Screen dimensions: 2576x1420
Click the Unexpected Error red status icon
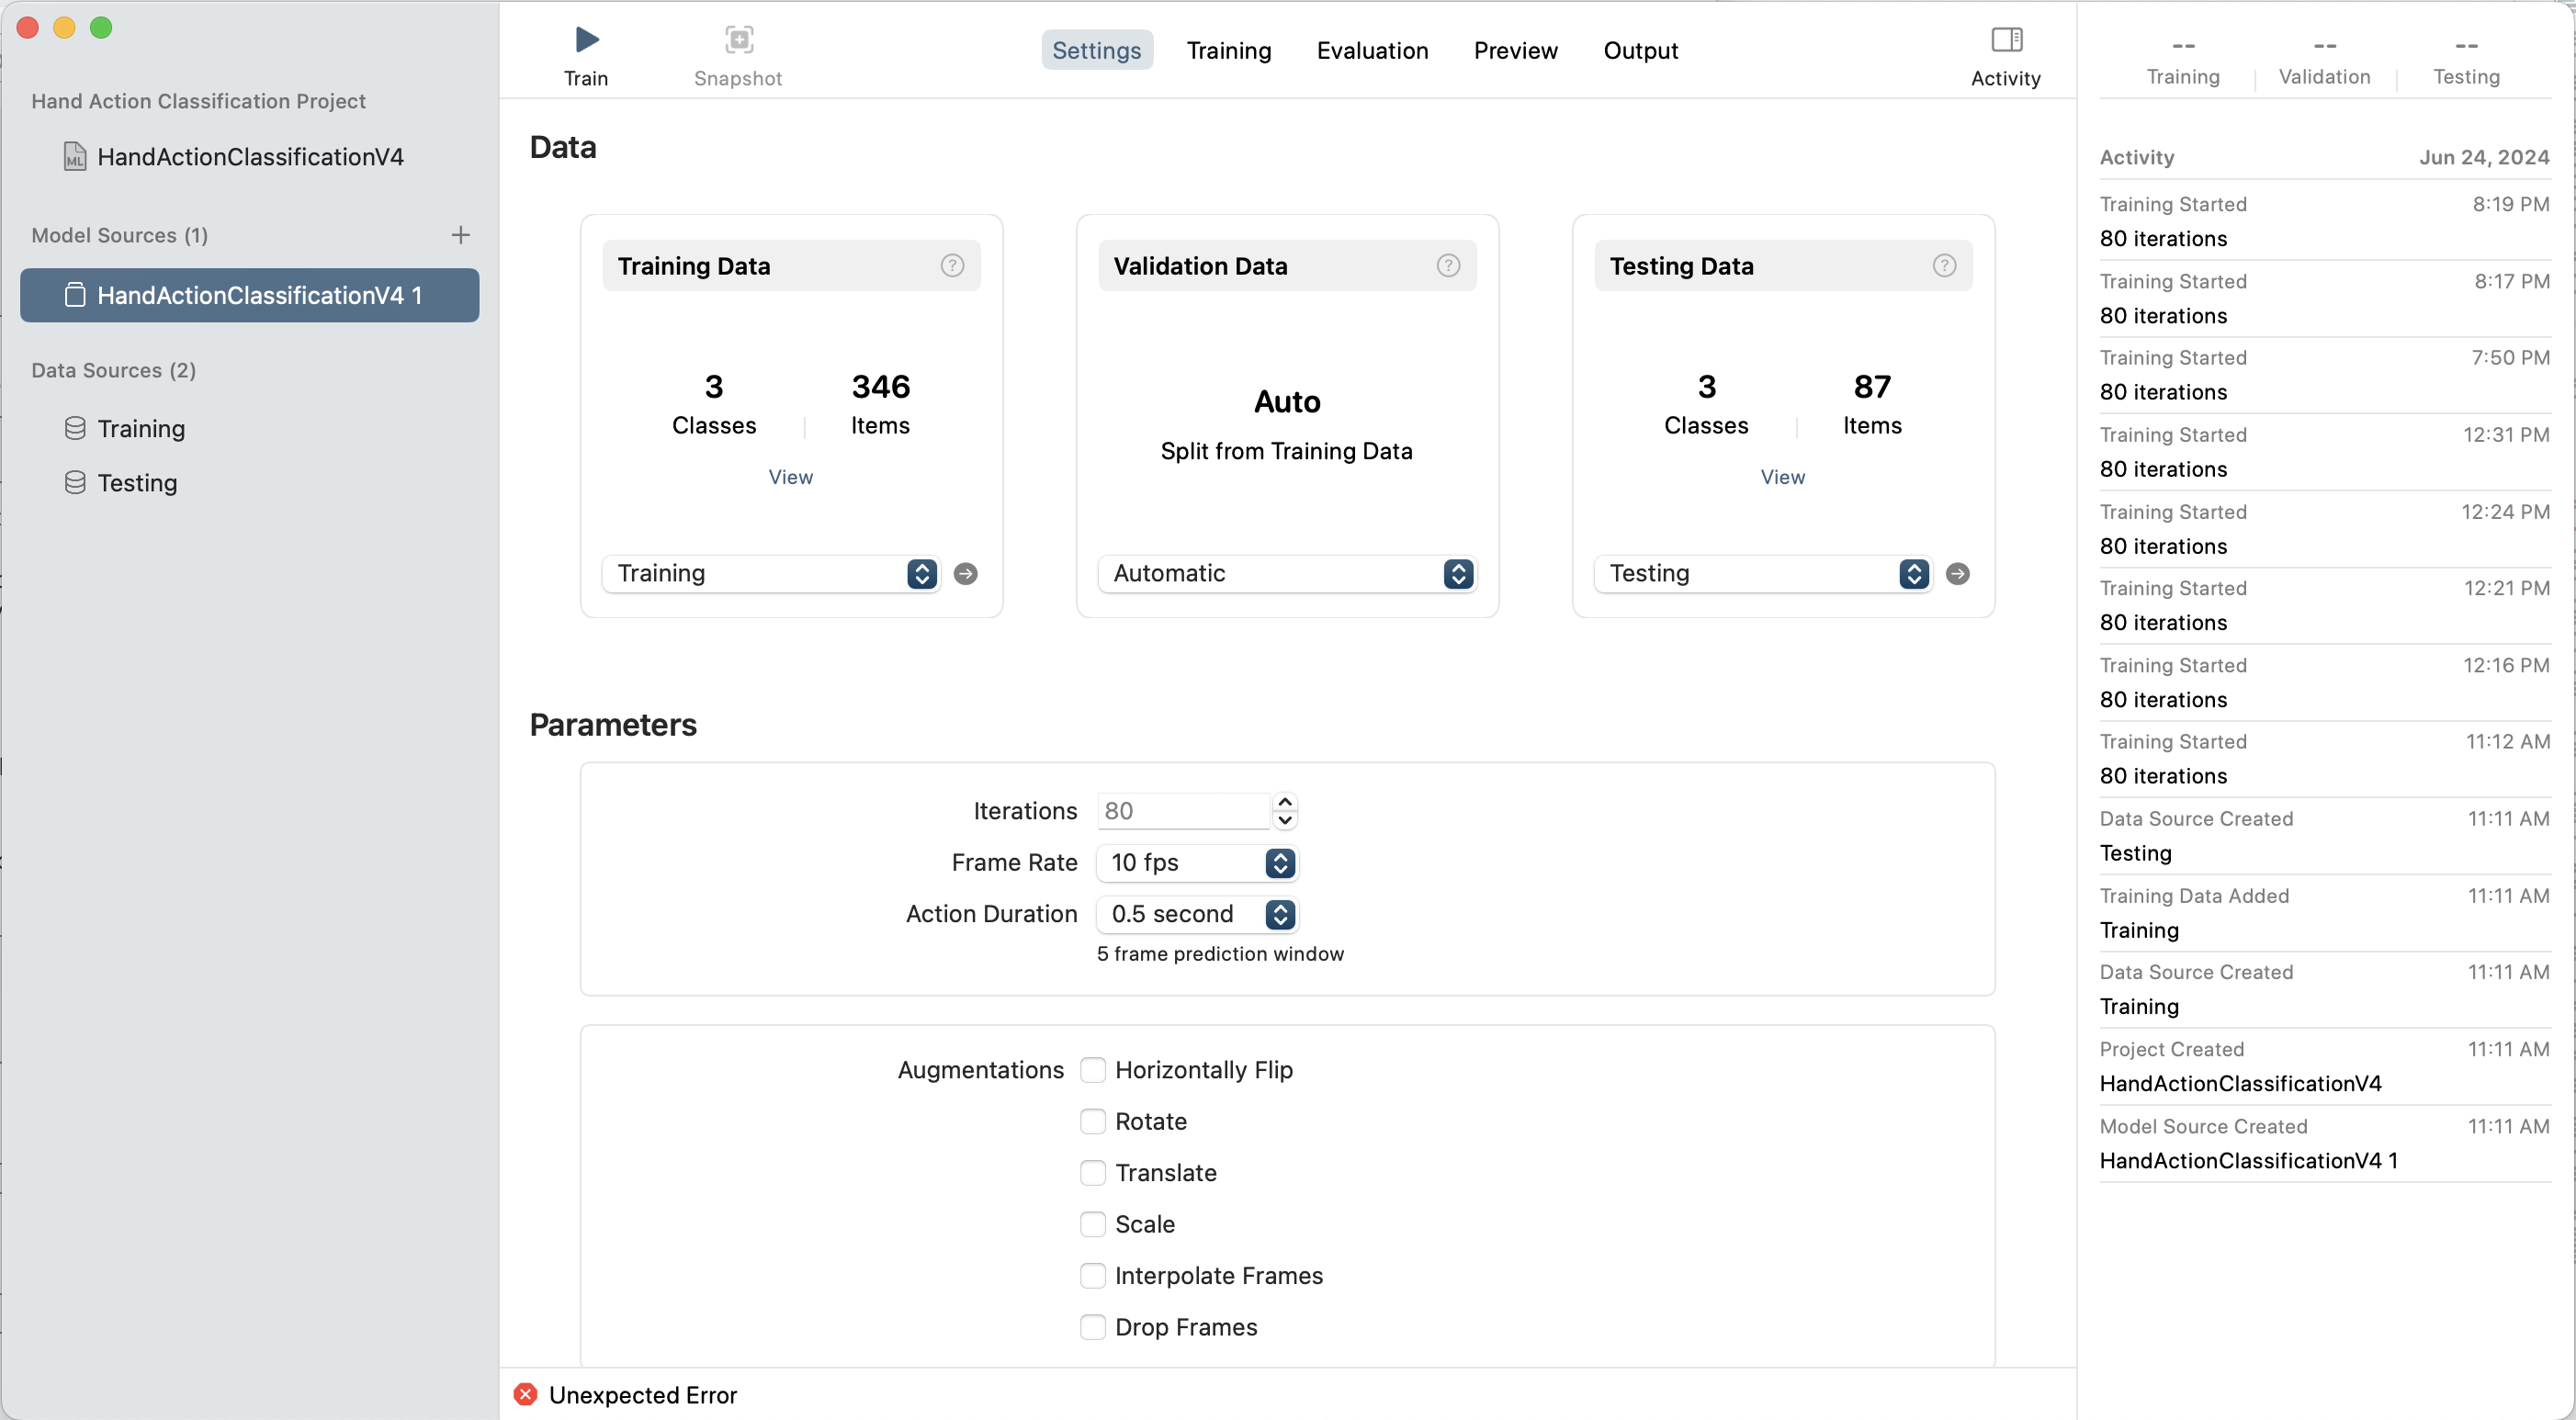point(525,1394)
